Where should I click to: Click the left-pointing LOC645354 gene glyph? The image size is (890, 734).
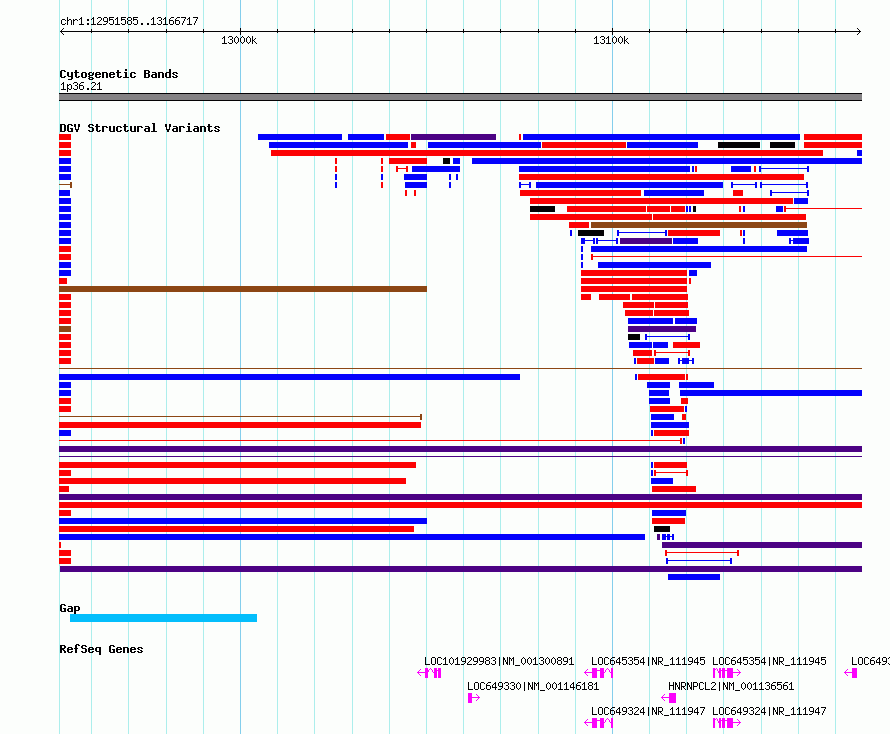pos(598,673)
